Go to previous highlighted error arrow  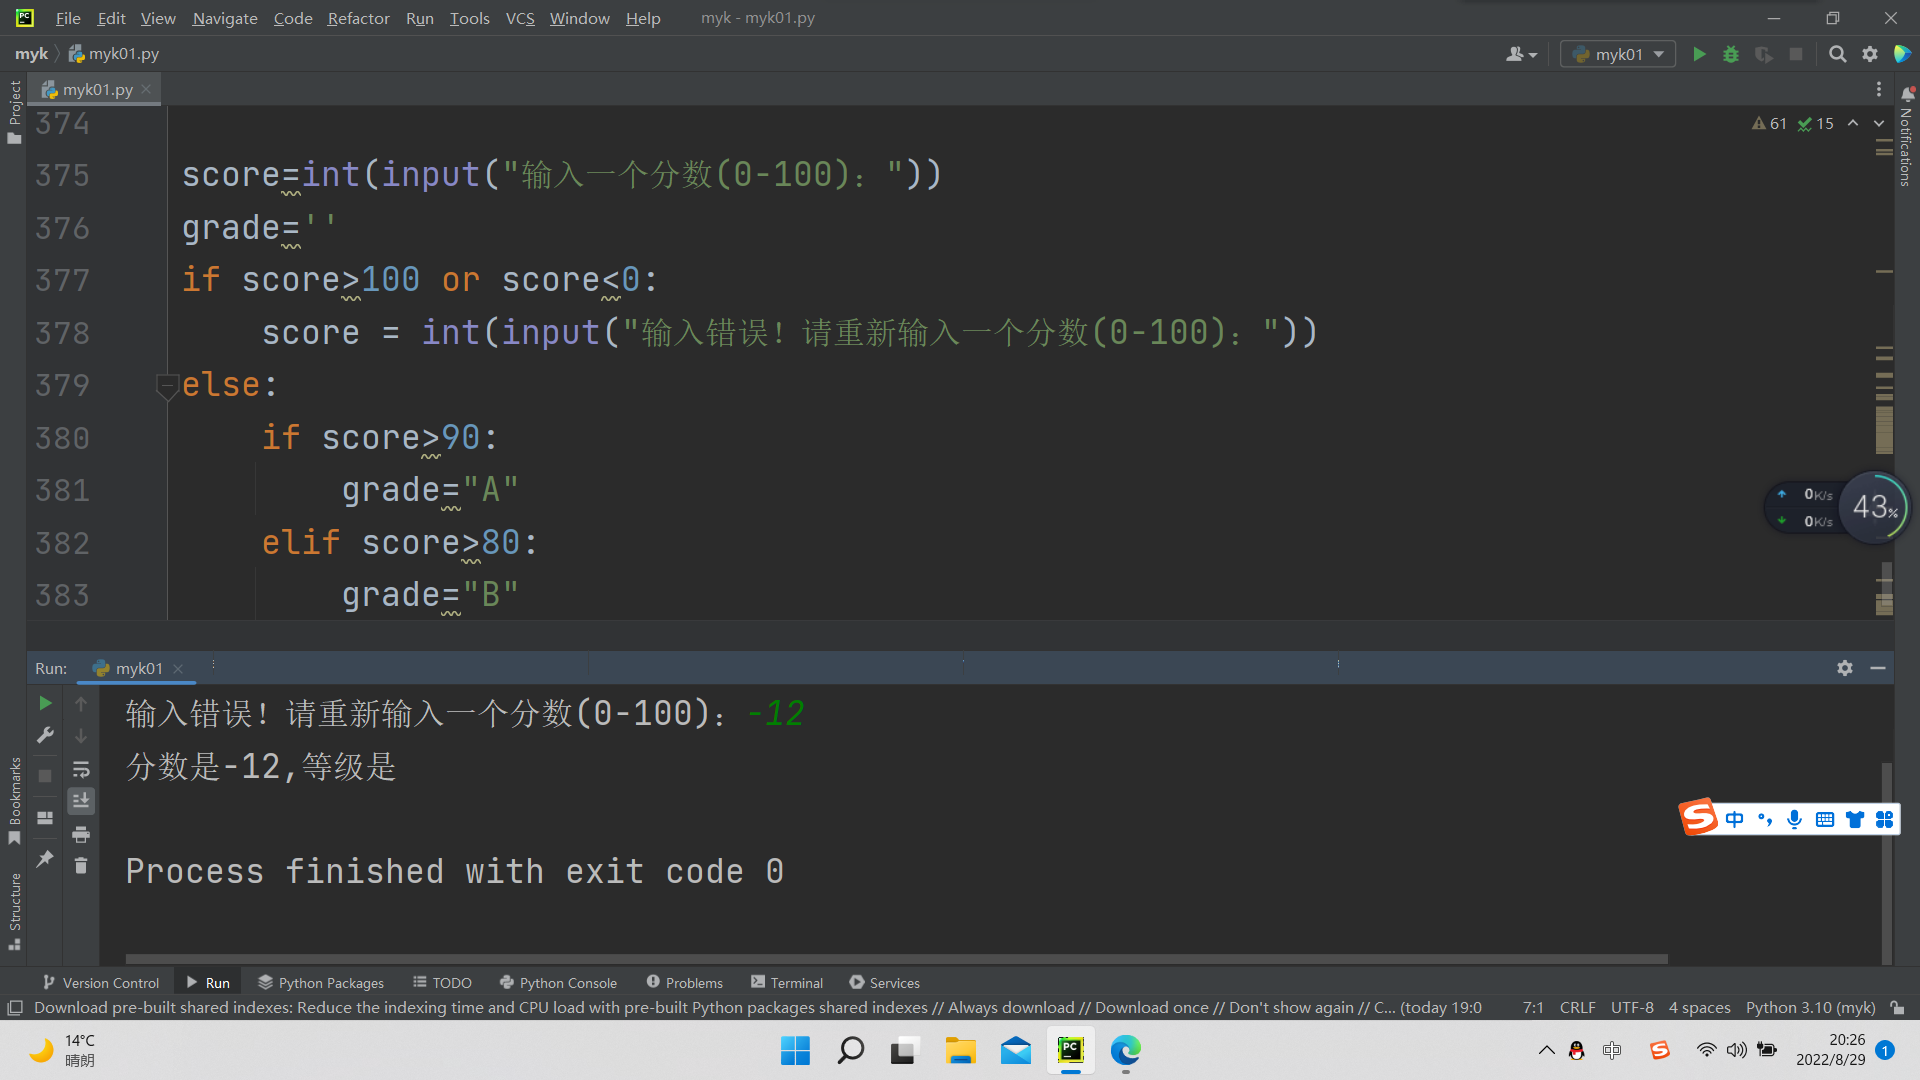[1853, 123]
